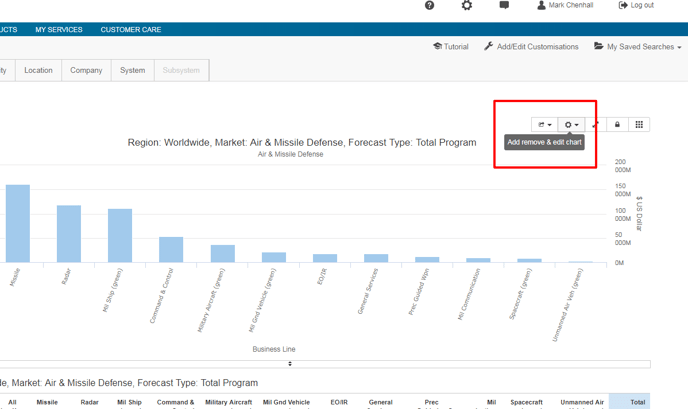Viewport: 688px width, 409px height.
Task: Select the Military Aircraft (green) bar
Action: click(x=222, y=254)
